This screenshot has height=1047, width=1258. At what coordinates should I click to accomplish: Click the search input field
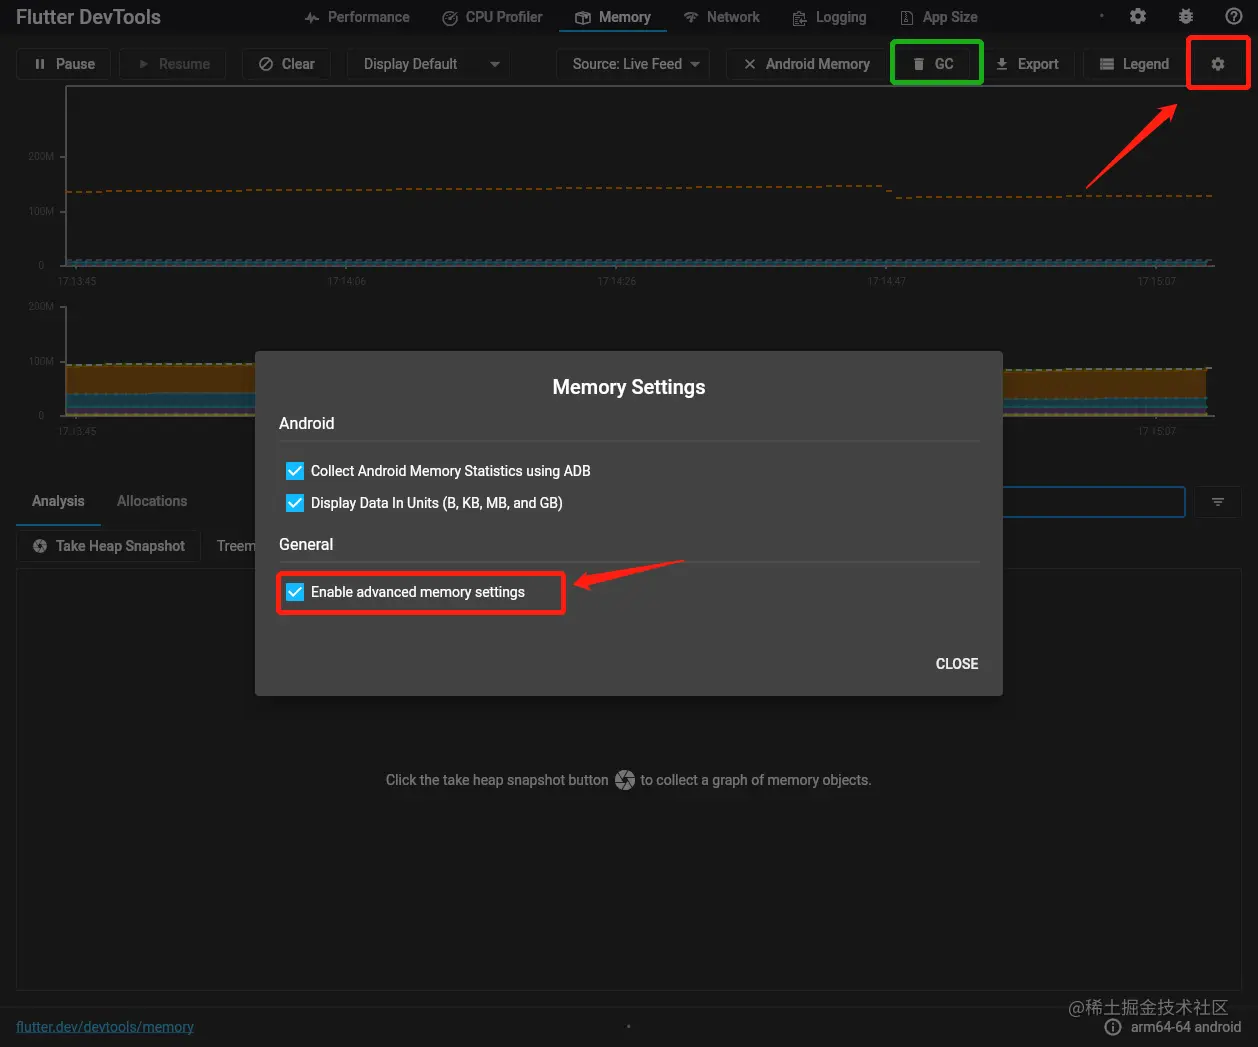coord(1093,502)
